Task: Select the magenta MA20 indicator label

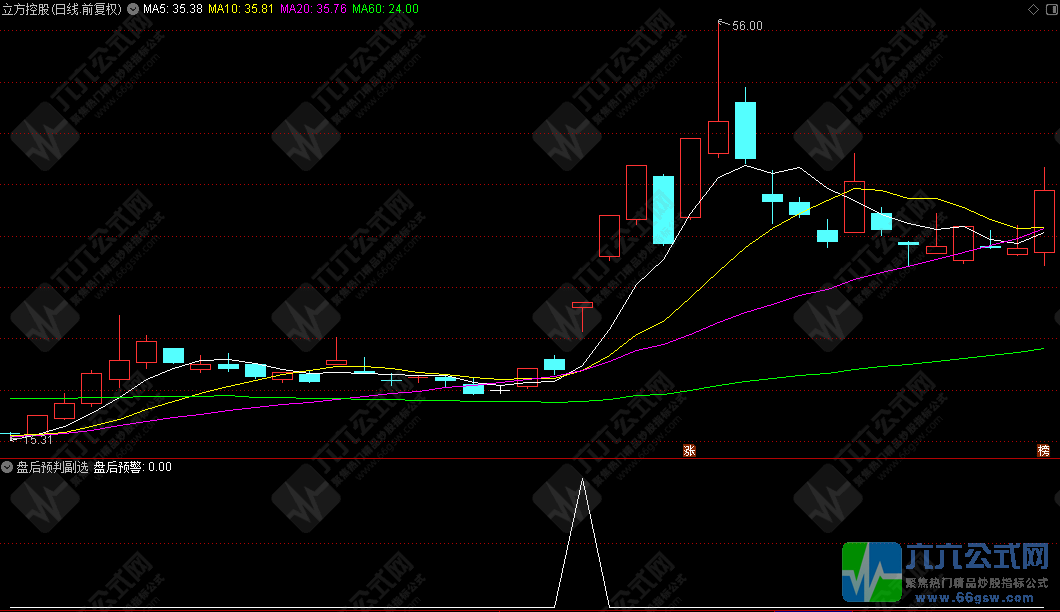Action: pyautogui.click(x=314, y=8)
